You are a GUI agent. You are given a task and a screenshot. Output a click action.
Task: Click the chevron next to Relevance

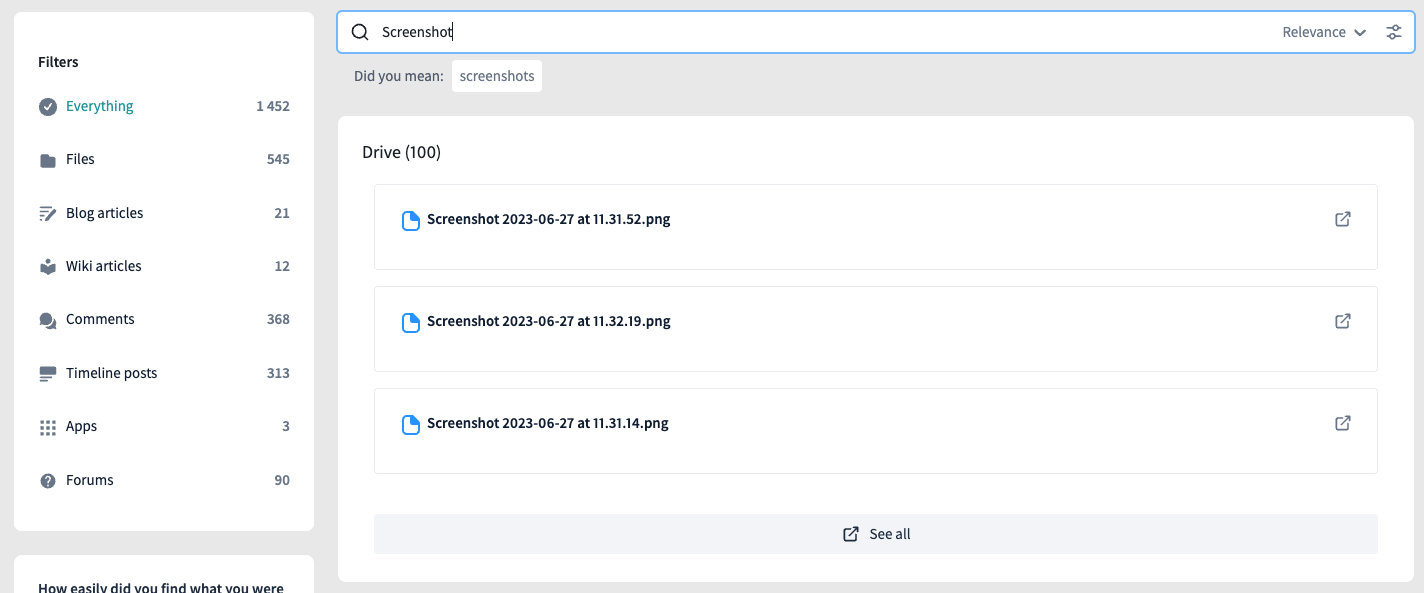point(1360,33)
